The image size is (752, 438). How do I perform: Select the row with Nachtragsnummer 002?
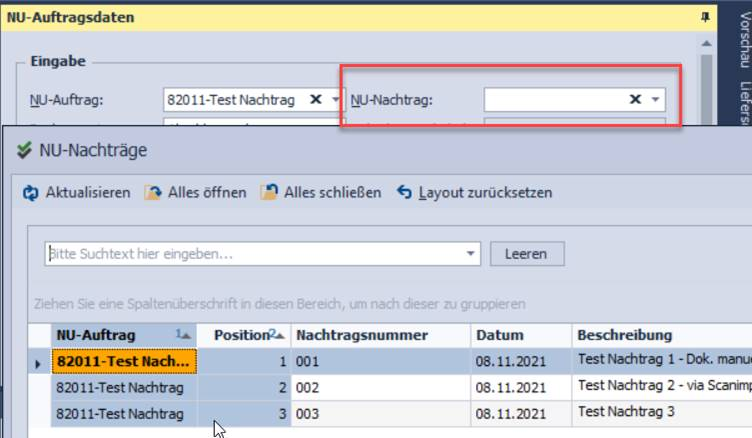coord(380,387)
